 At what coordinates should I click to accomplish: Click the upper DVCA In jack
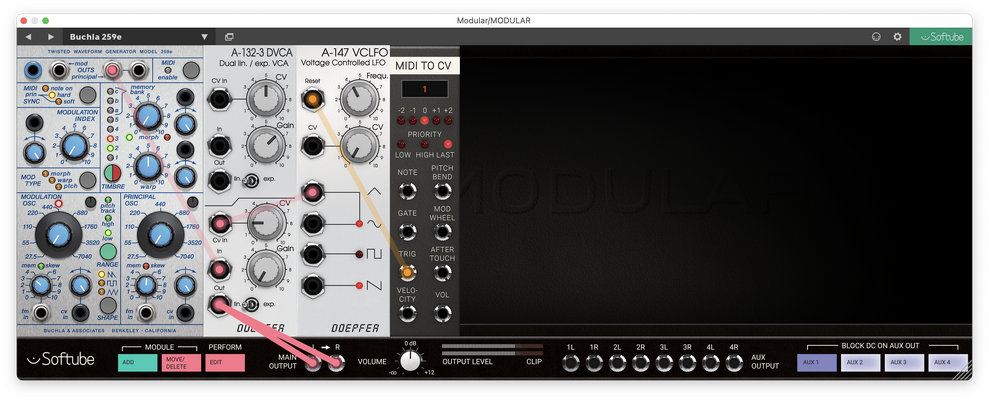[219, 146]
